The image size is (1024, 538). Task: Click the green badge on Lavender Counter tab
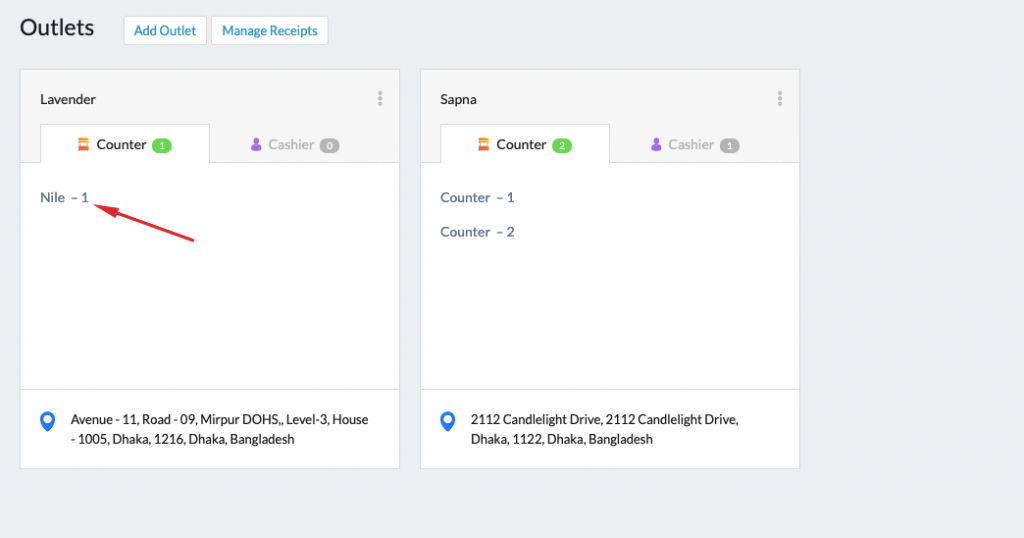[x=162, y=146]
